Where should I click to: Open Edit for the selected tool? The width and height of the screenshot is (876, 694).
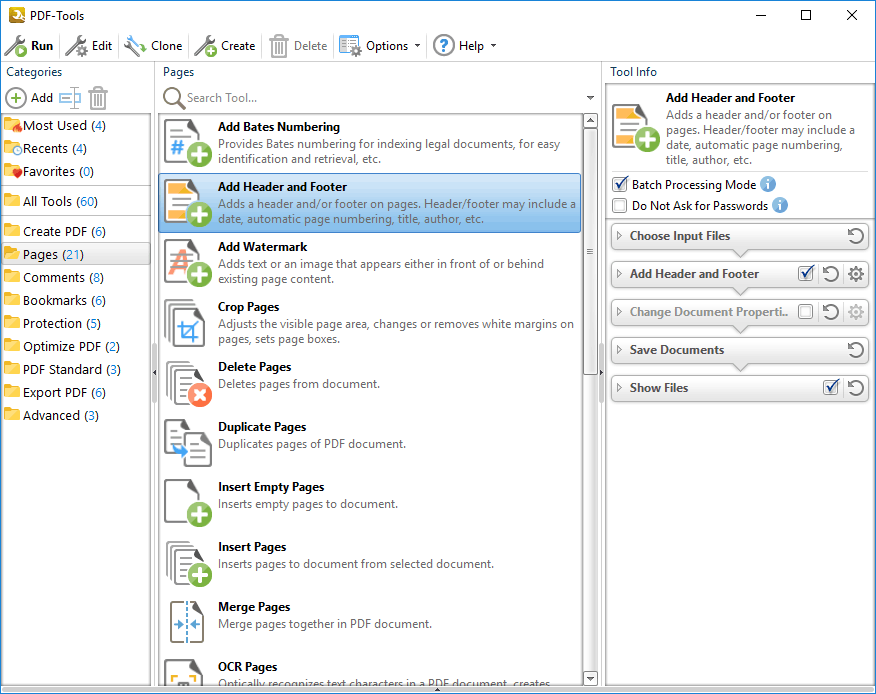(x=89, y=46)
